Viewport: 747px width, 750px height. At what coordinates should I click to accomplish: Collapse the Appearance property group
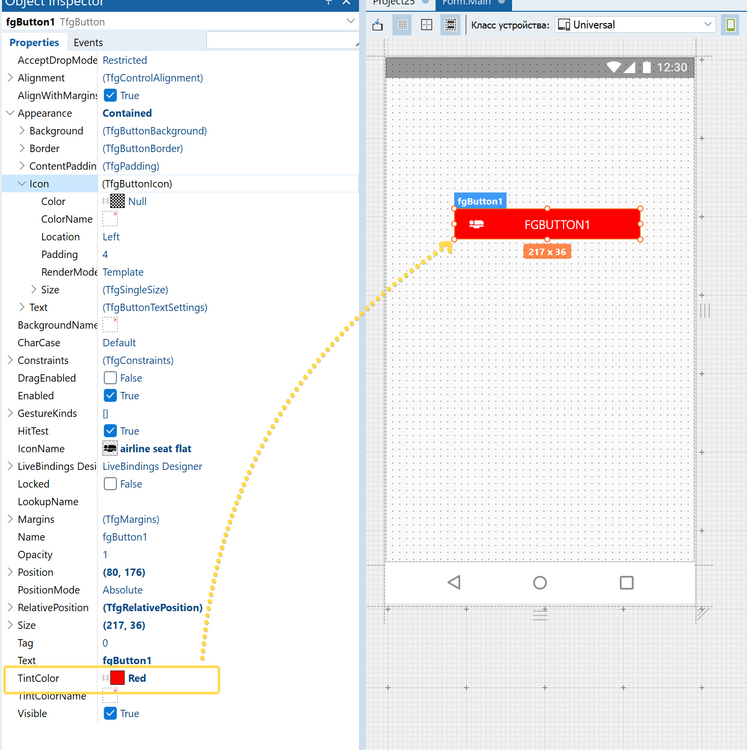coord(10,114)
